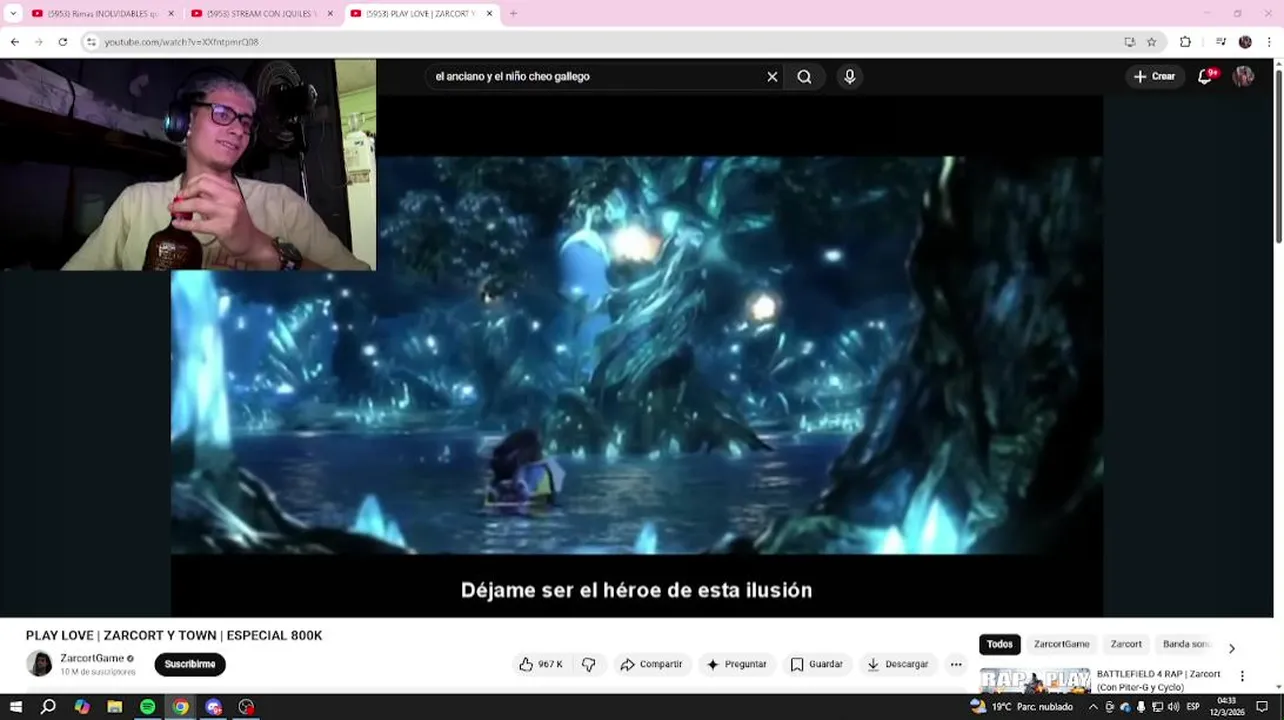1284x720 pixels.
Task: Select the Todos filter chip
Action: click(1000, 644)
